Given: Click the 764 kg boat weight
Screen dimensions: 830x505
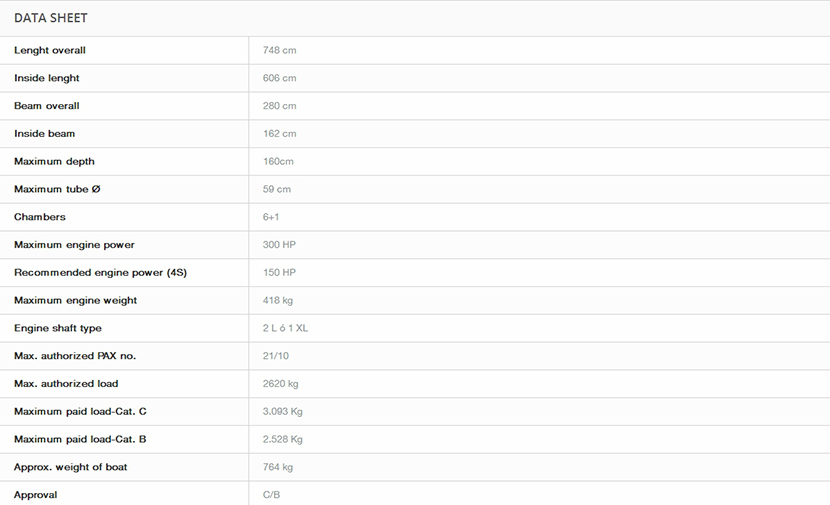Looking at the screenshot, I should pyautogui.click(x=278, y=467).
